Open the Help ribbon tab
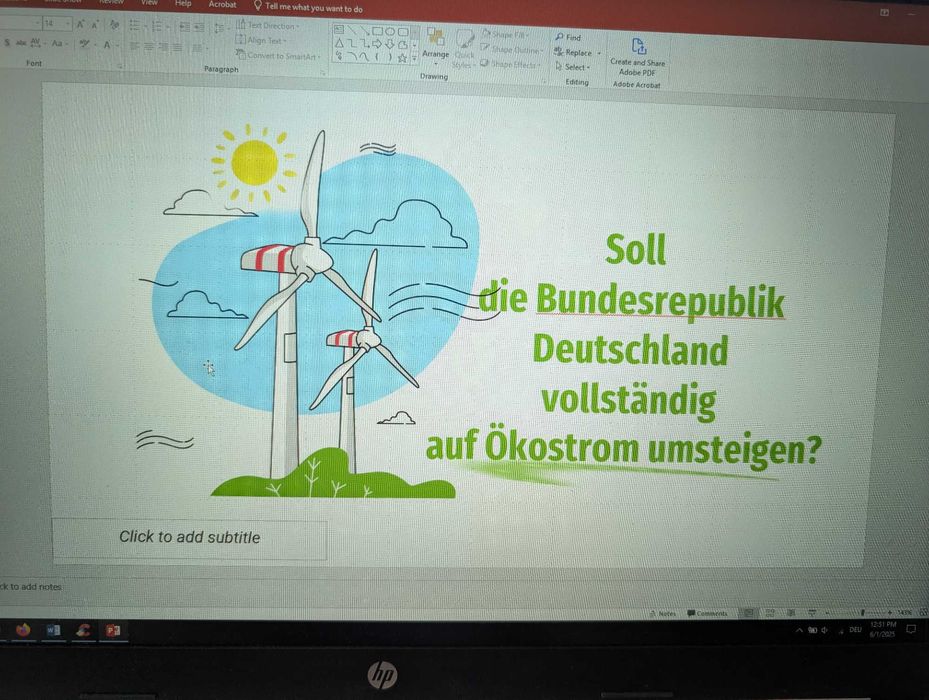Image resolution: width=929 pixels, height=700 pixels. (x=183, y=4)
